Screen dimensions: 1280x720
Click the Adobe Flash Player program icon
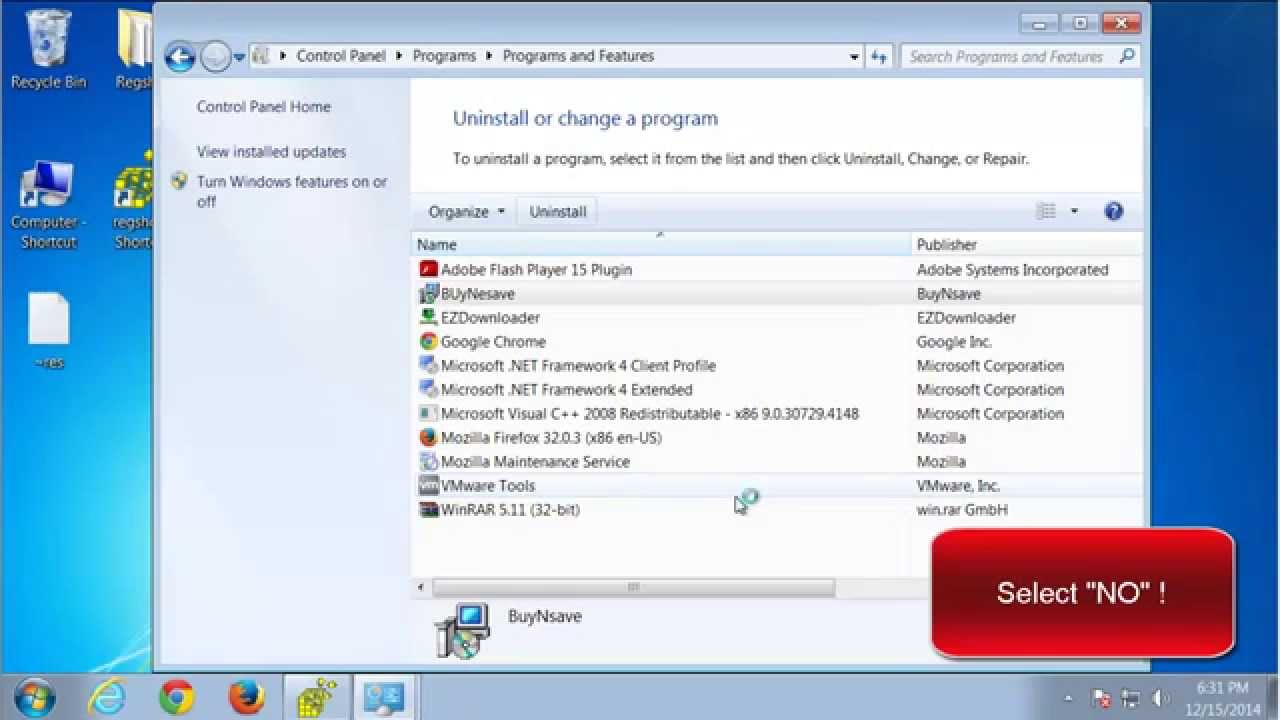[x=428, y=269]
